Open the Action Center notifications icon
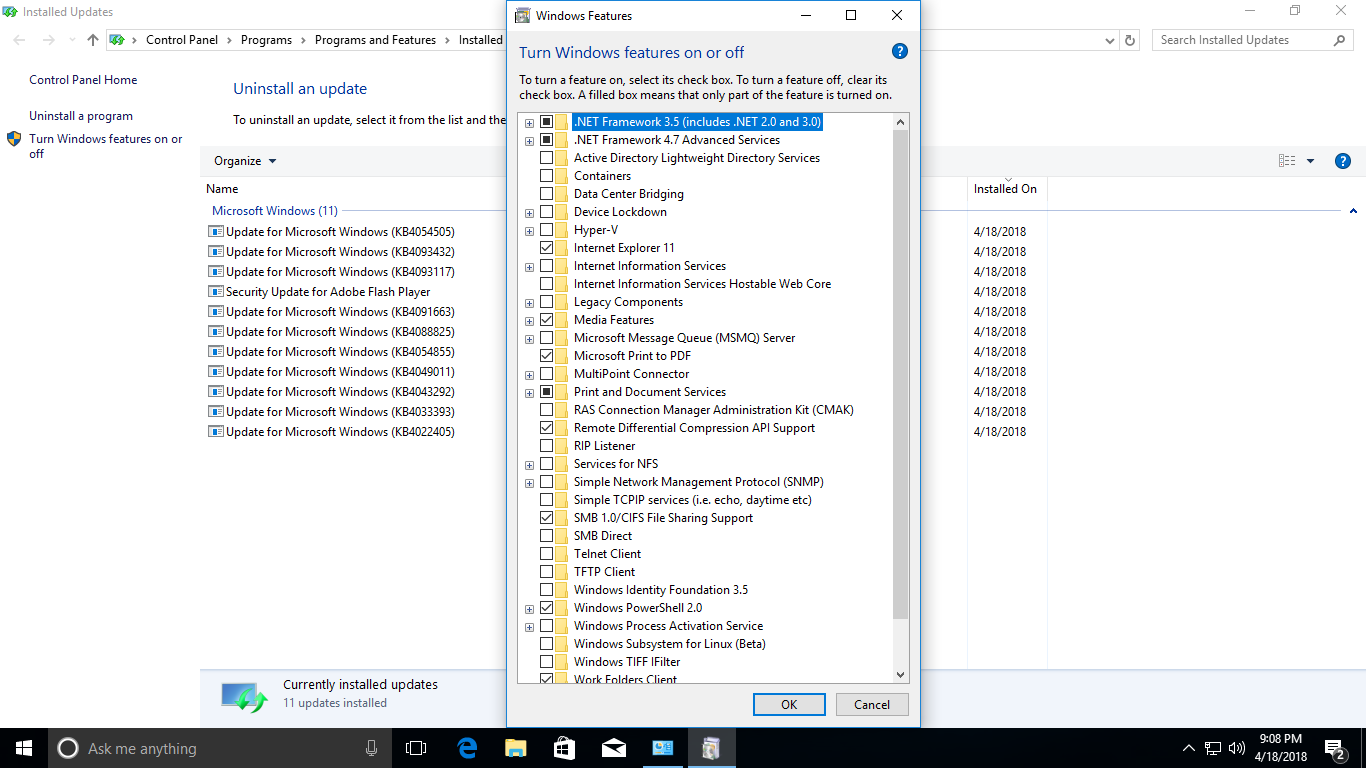This screenshot has width=1366, height=768. (1335, 748)
